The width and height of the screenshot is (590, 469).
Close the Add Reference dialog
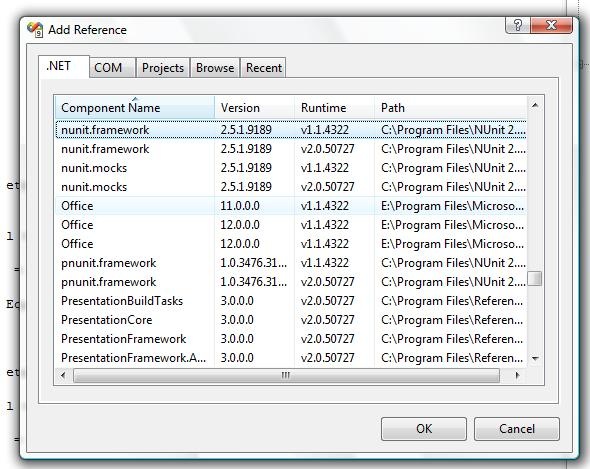(551, 25)
